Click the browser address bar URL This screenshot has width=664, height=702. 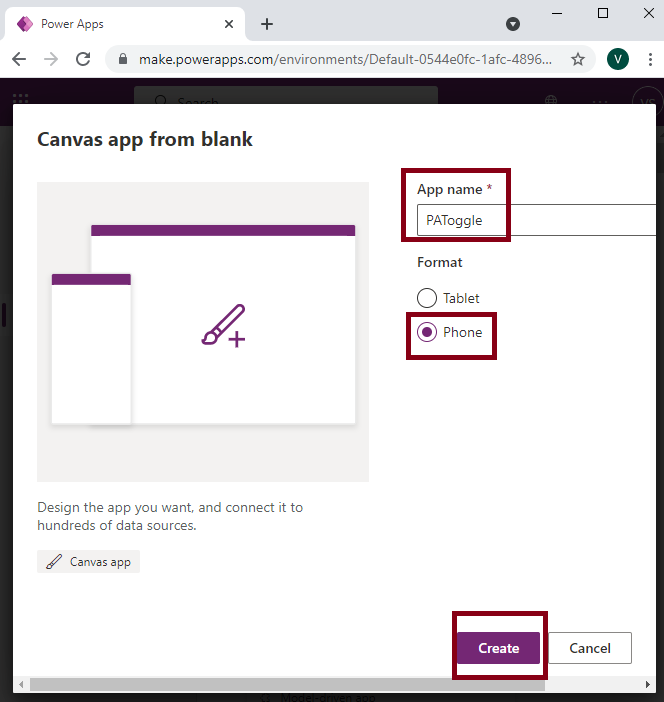pos(345,60)
